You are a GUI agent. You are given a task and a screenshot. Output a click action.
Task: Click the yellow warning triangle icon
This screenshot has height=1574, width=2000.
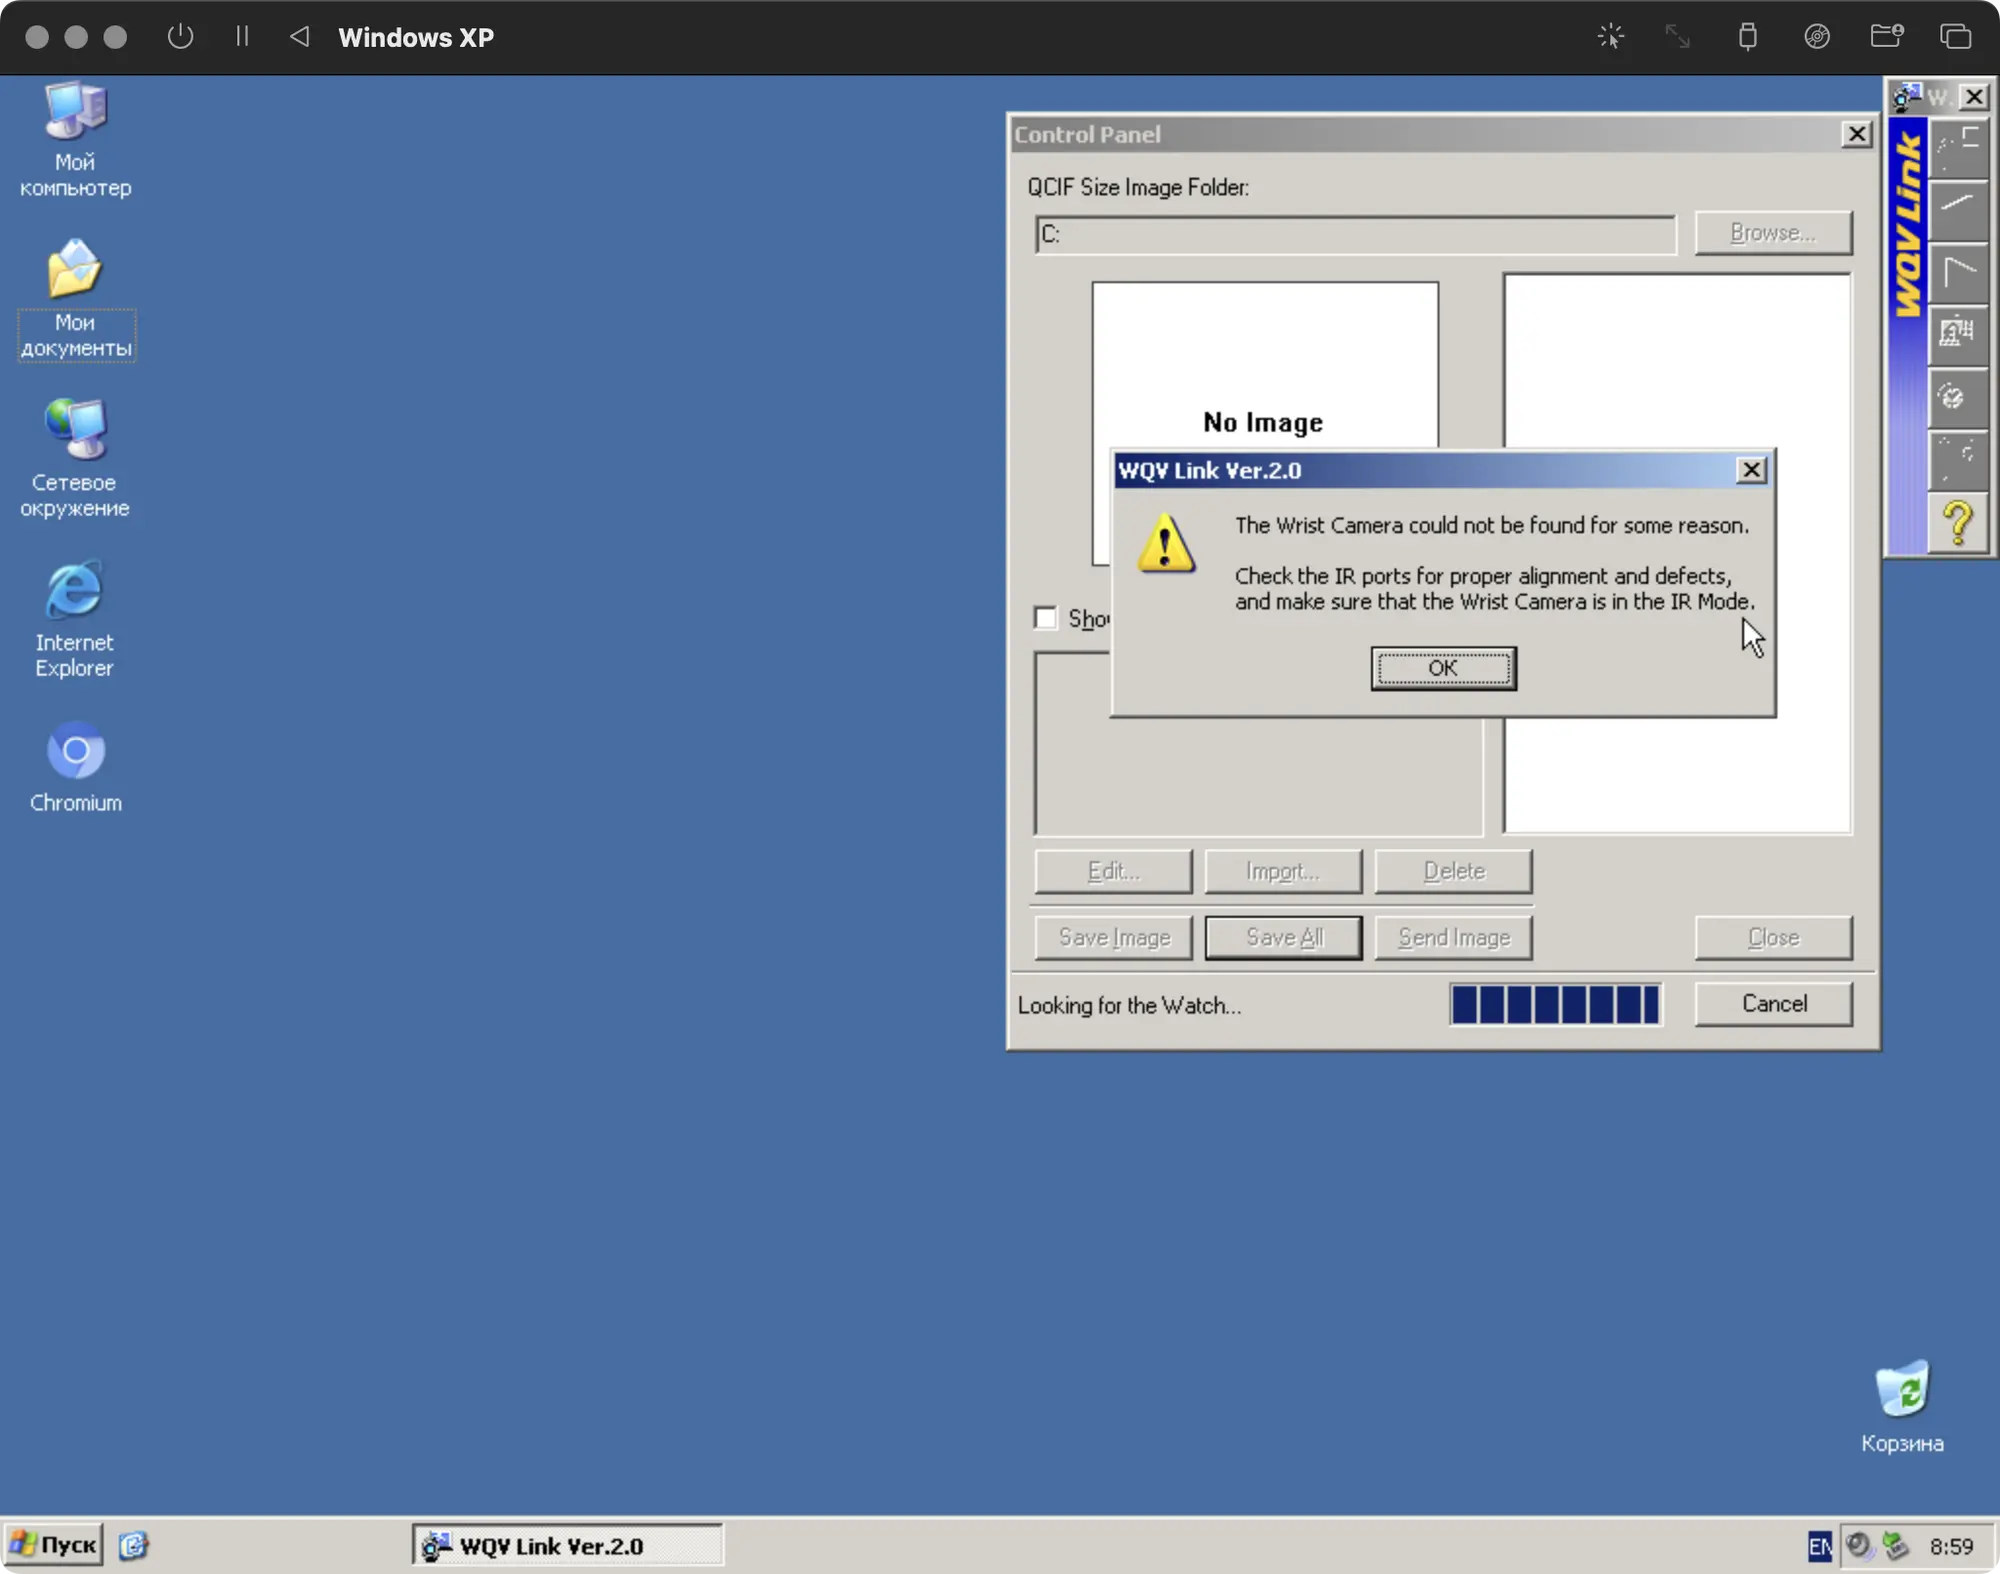coord(1166,544)
